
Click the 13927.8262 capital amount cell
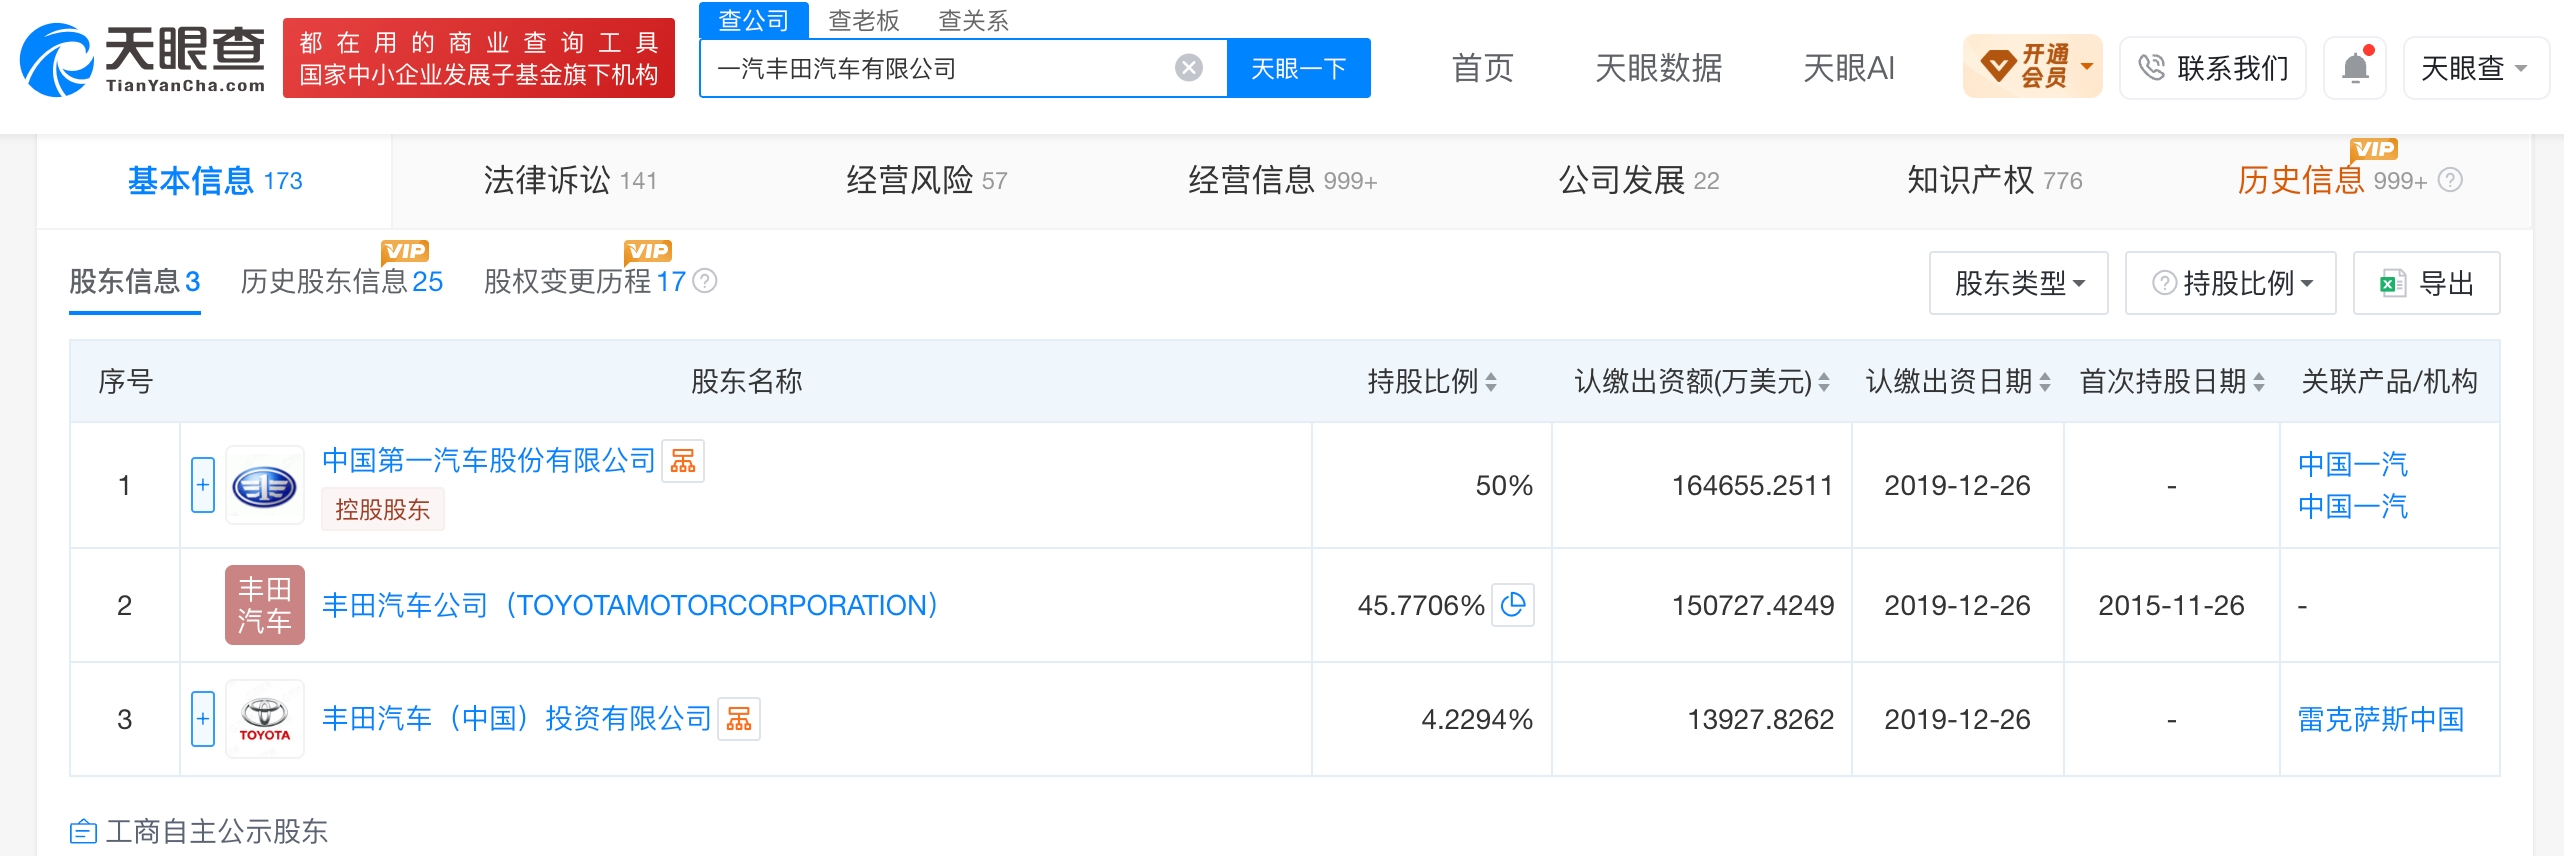click(x=1761, y=719)
